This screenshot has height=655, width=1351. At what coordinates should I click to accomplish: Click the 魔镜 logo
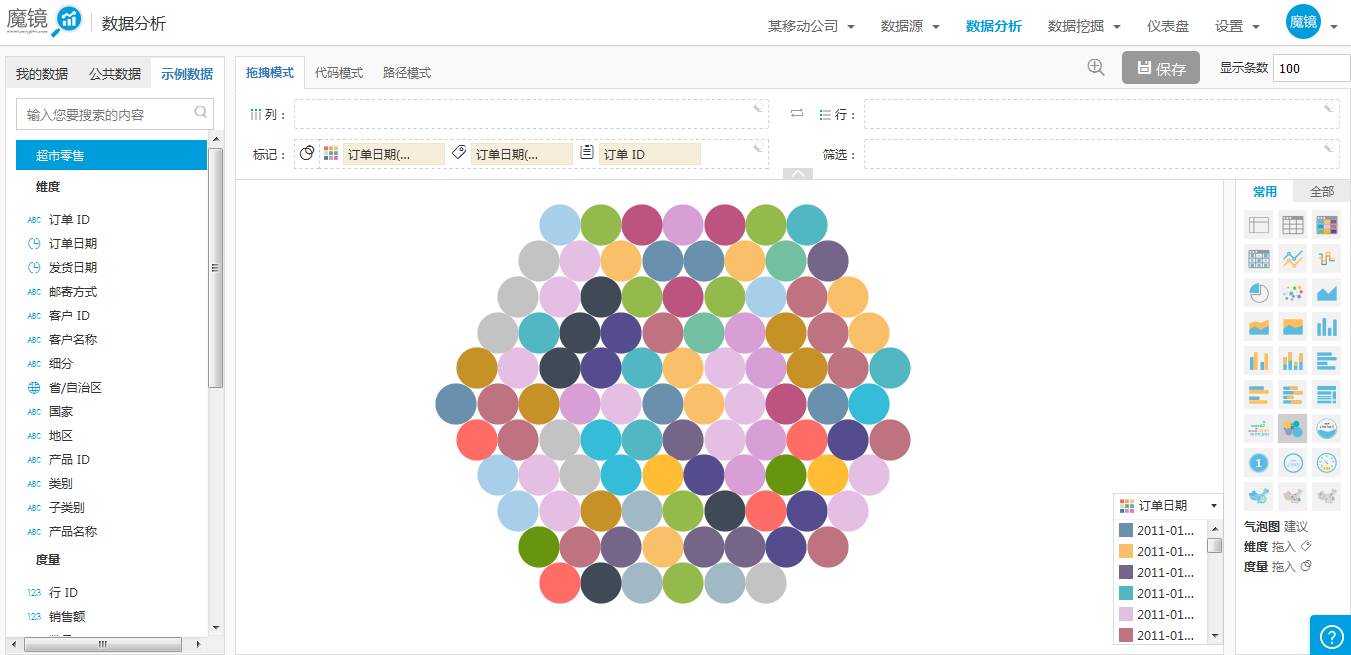coord(45,22)
